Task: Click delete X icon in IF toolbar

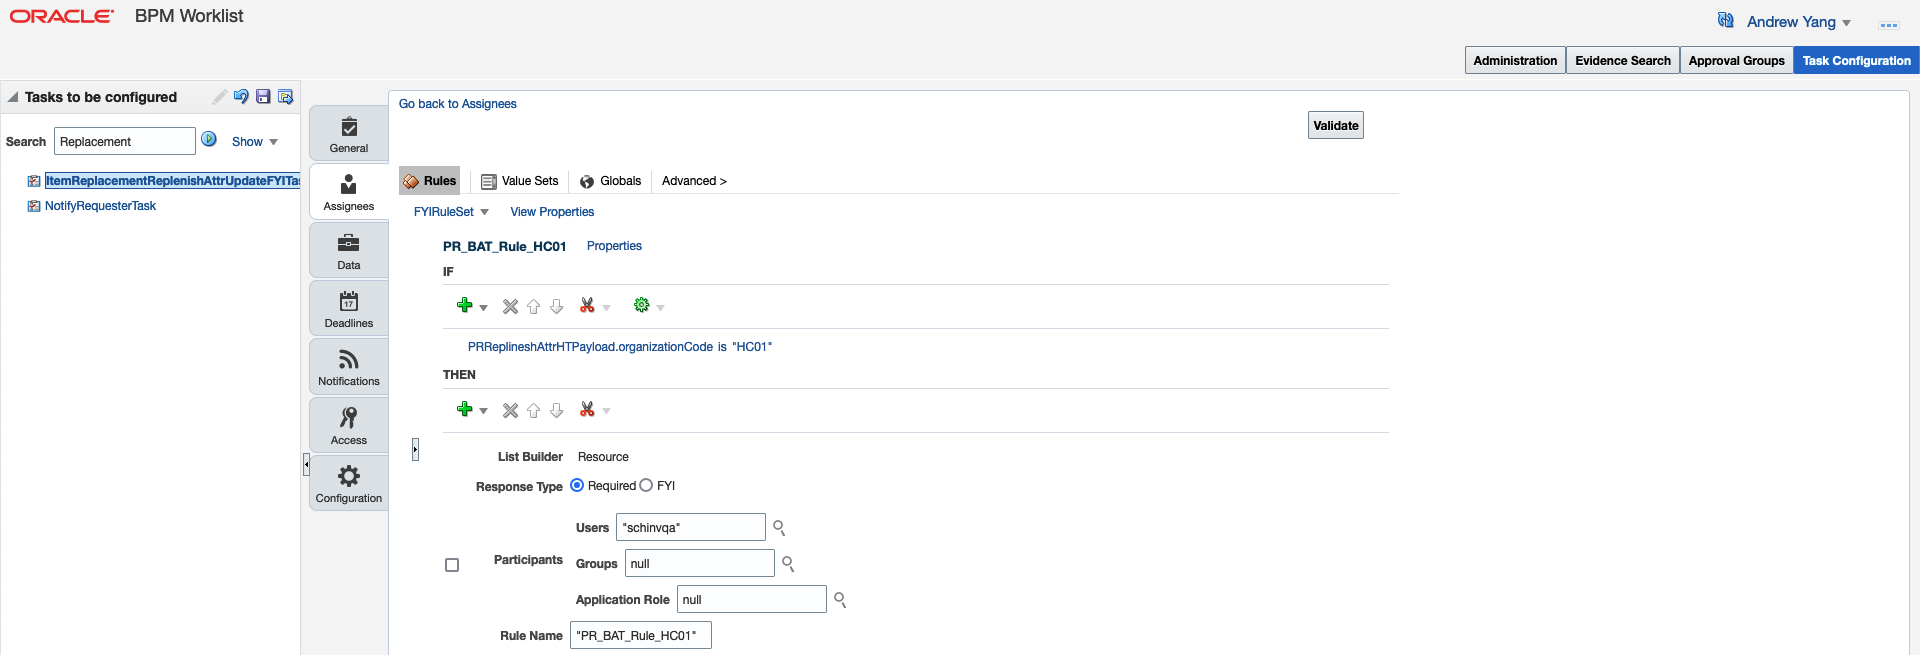Action: point(510,306)
